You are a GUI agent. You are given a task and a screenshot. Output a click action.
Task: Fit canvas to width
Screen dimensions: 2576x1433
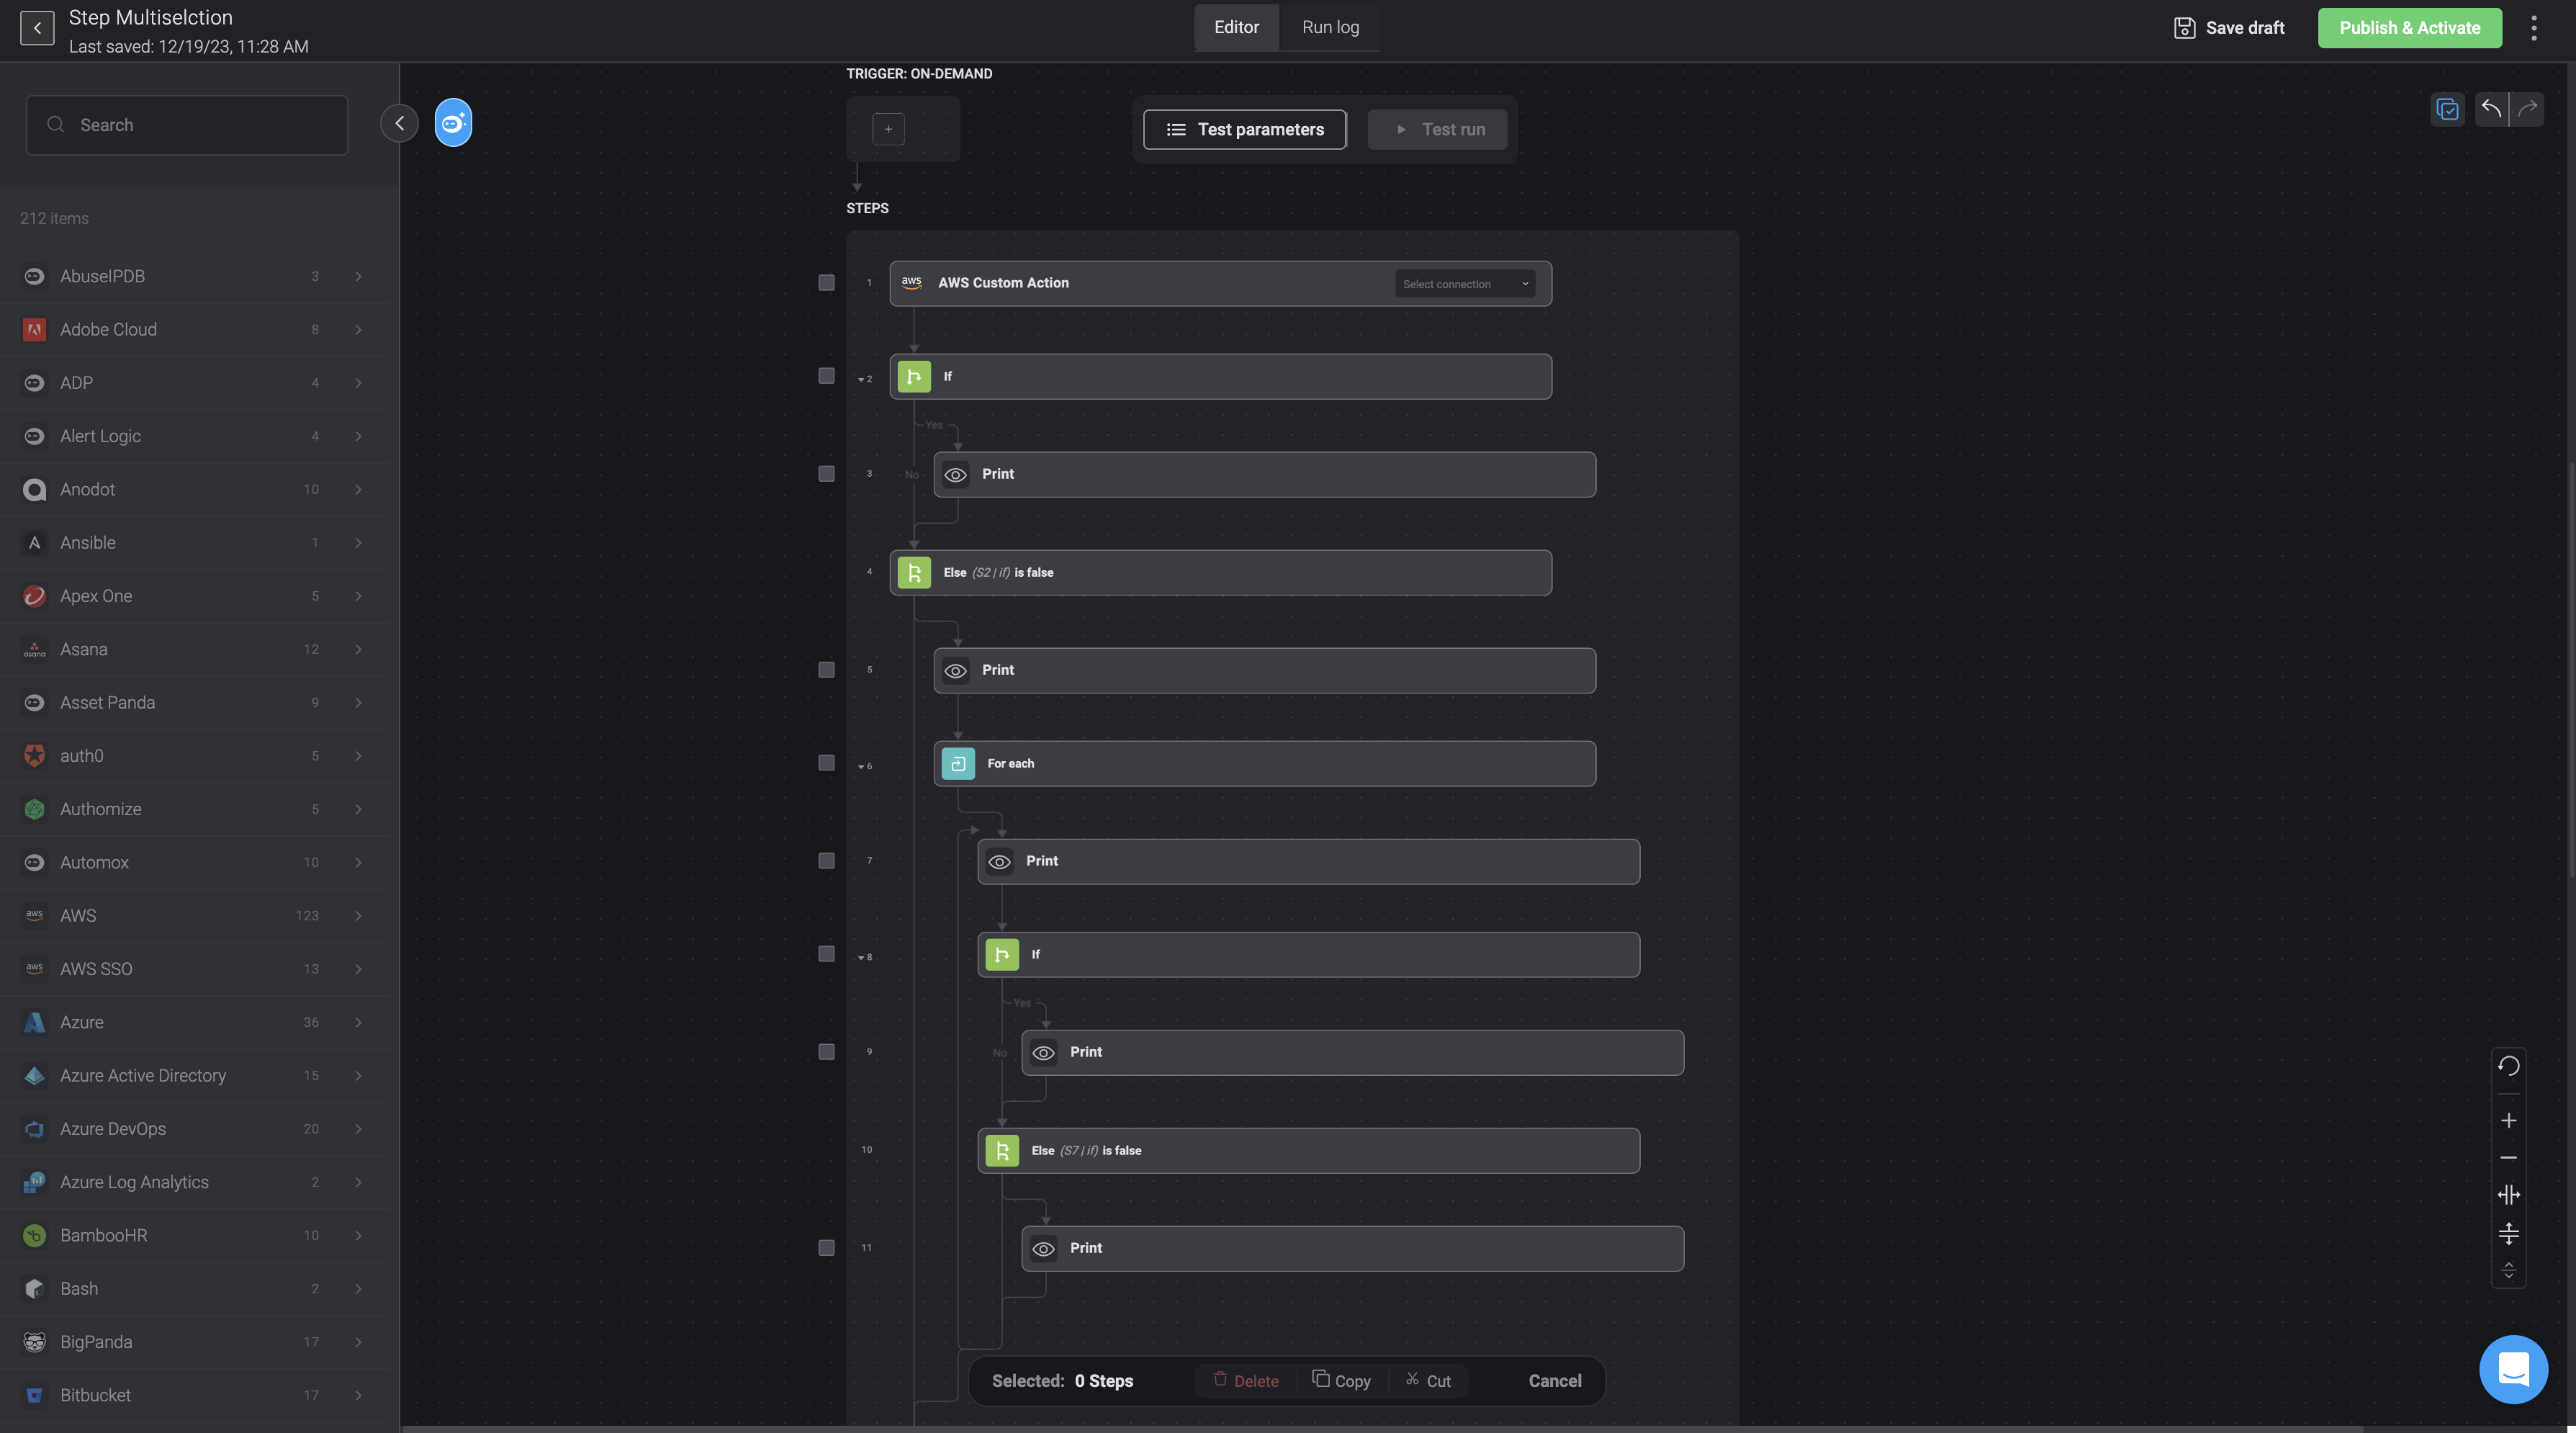(2508, 1195)
